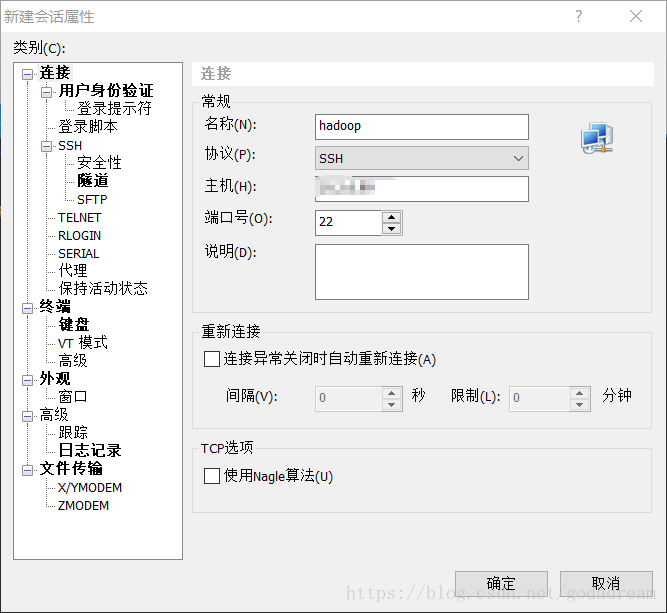Click 限制 spinner down arrow

tap(579, 404)
